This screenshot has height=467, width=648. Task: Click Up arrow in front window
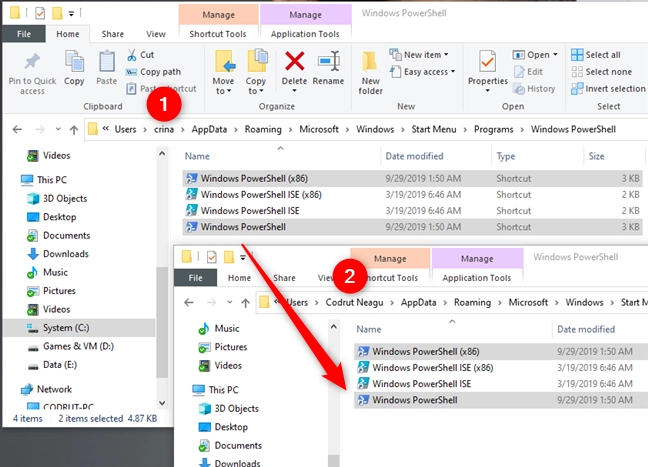pos(245,303)
